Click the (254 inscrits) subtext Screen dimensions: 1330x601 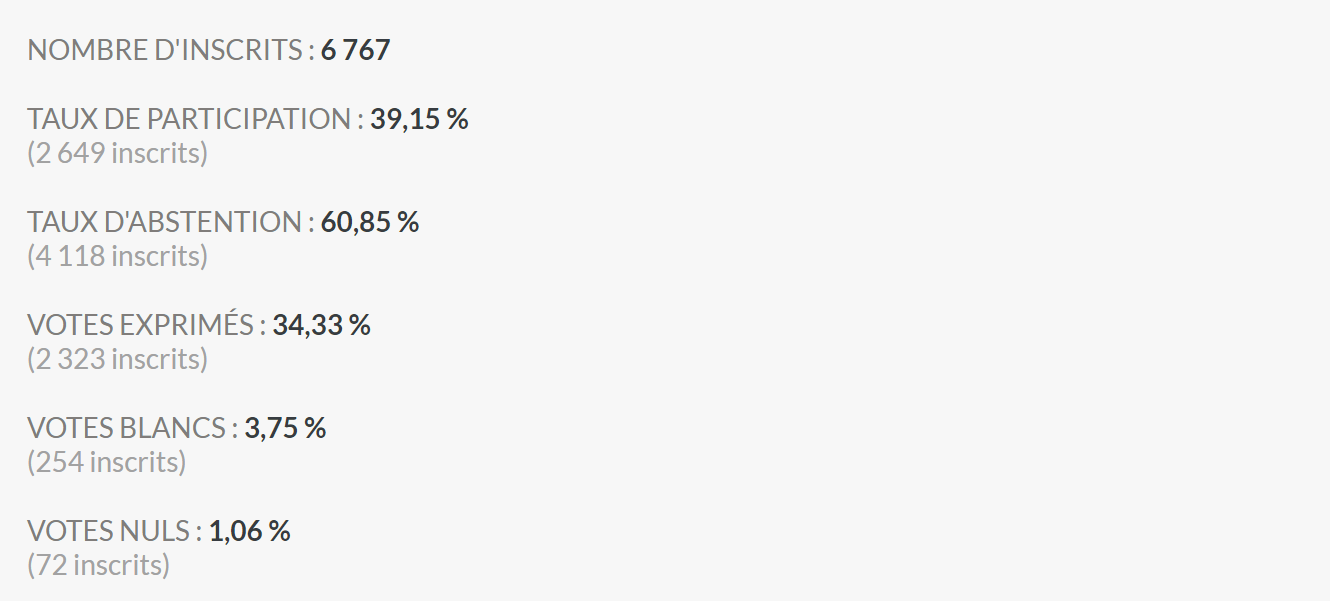(x=107, y=463)
